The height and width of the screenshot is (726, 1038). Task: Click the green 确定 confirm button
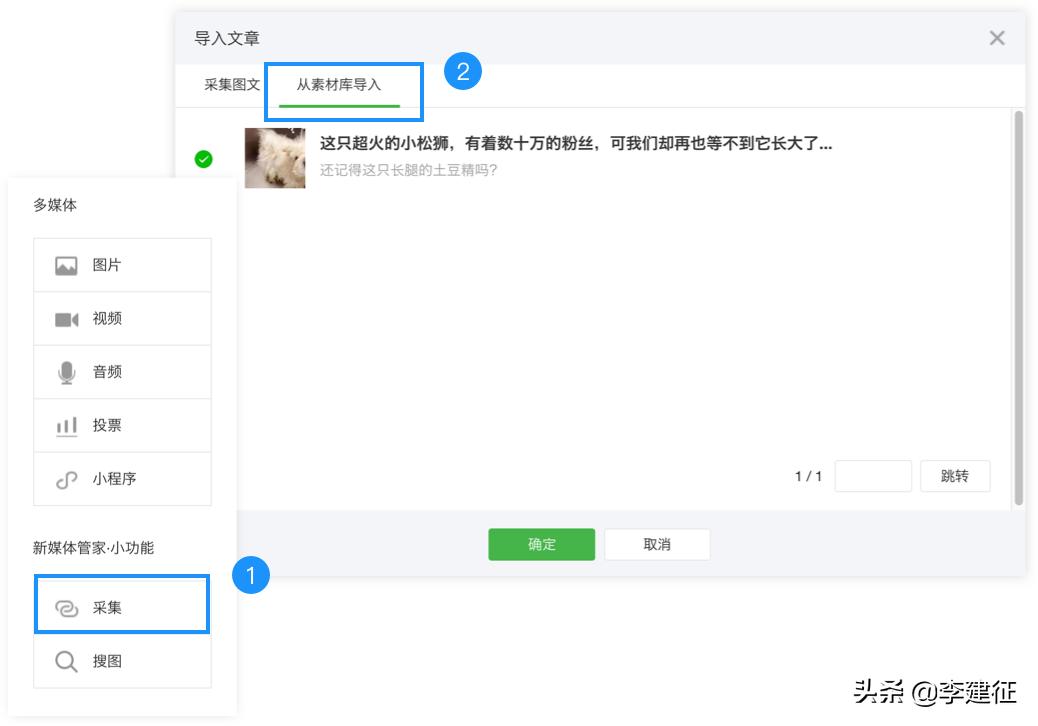coord(541,544)
